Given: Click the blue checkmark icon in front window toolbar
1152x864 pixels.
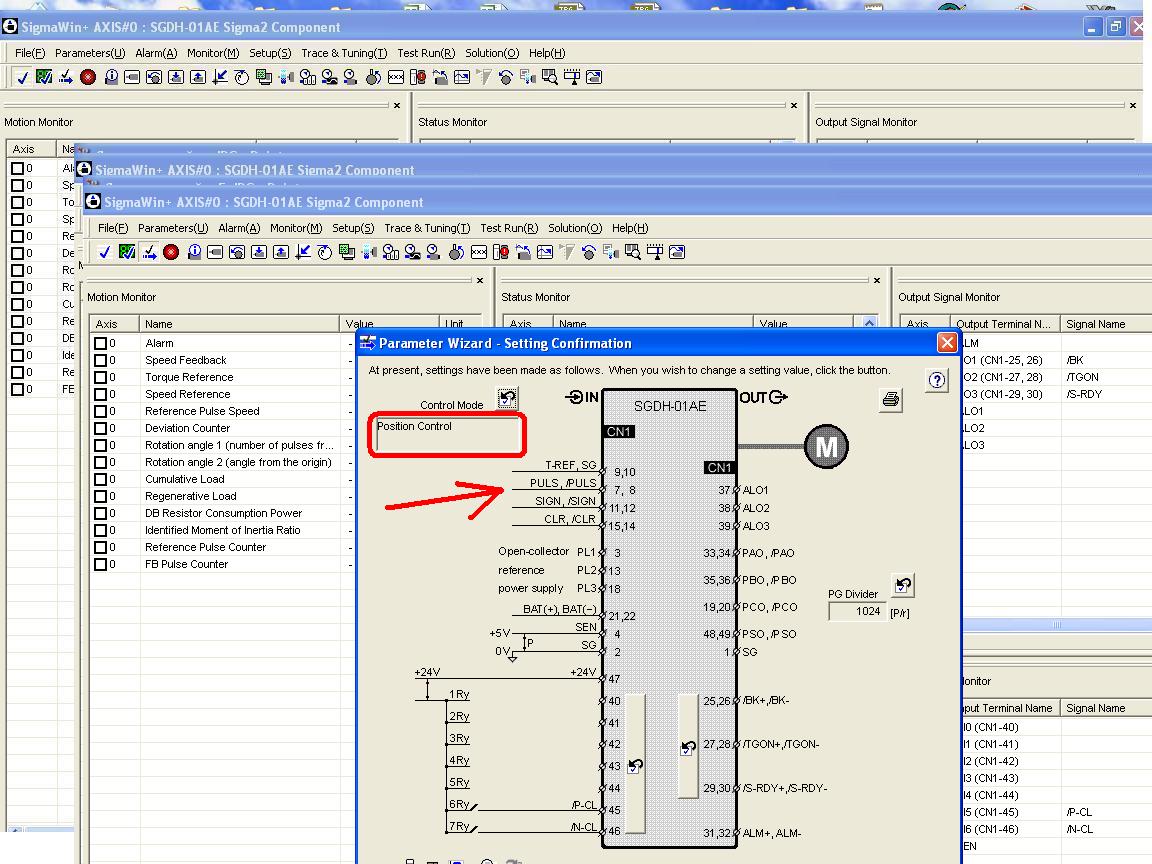Looking at the screenshot, I should [x=105, y=253].
